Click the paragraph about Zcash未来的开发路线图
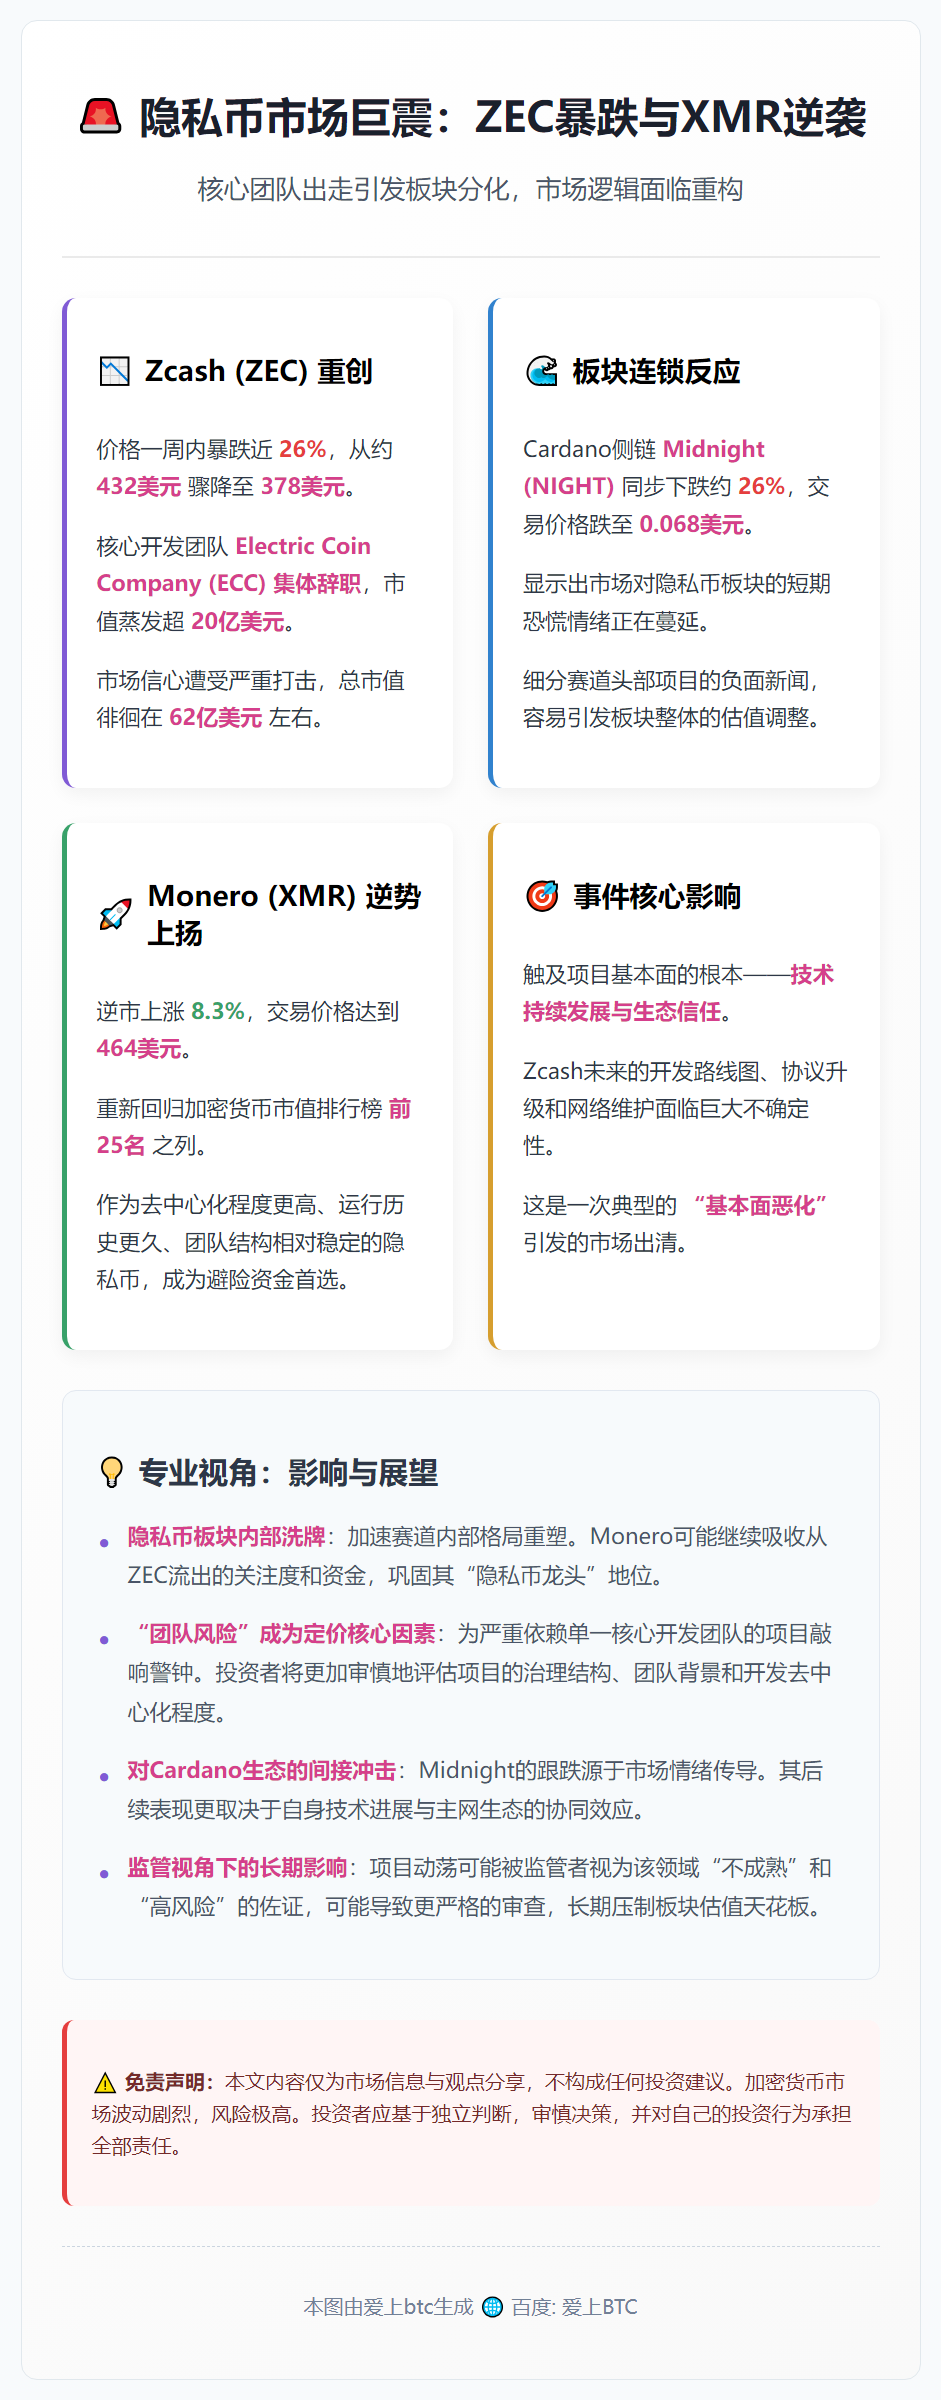Screen dimensions: 941x2400 pos(685,1109)
